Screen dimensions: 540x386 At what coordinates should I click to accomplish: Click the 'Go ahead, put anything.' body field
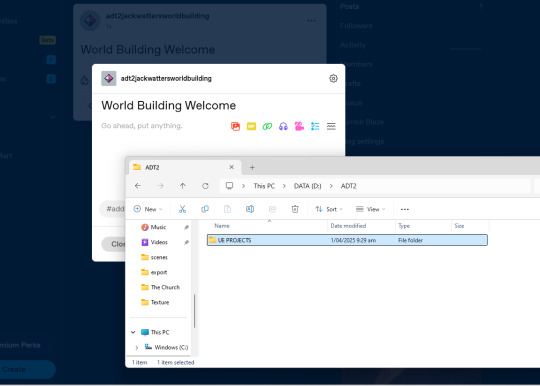142,126
